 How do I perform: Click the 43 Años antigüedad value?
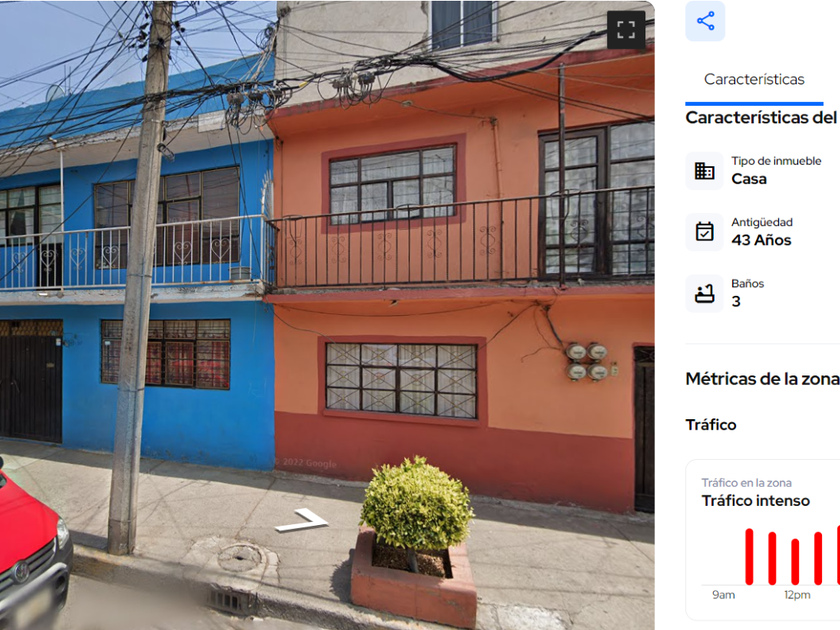coord(761,240)
